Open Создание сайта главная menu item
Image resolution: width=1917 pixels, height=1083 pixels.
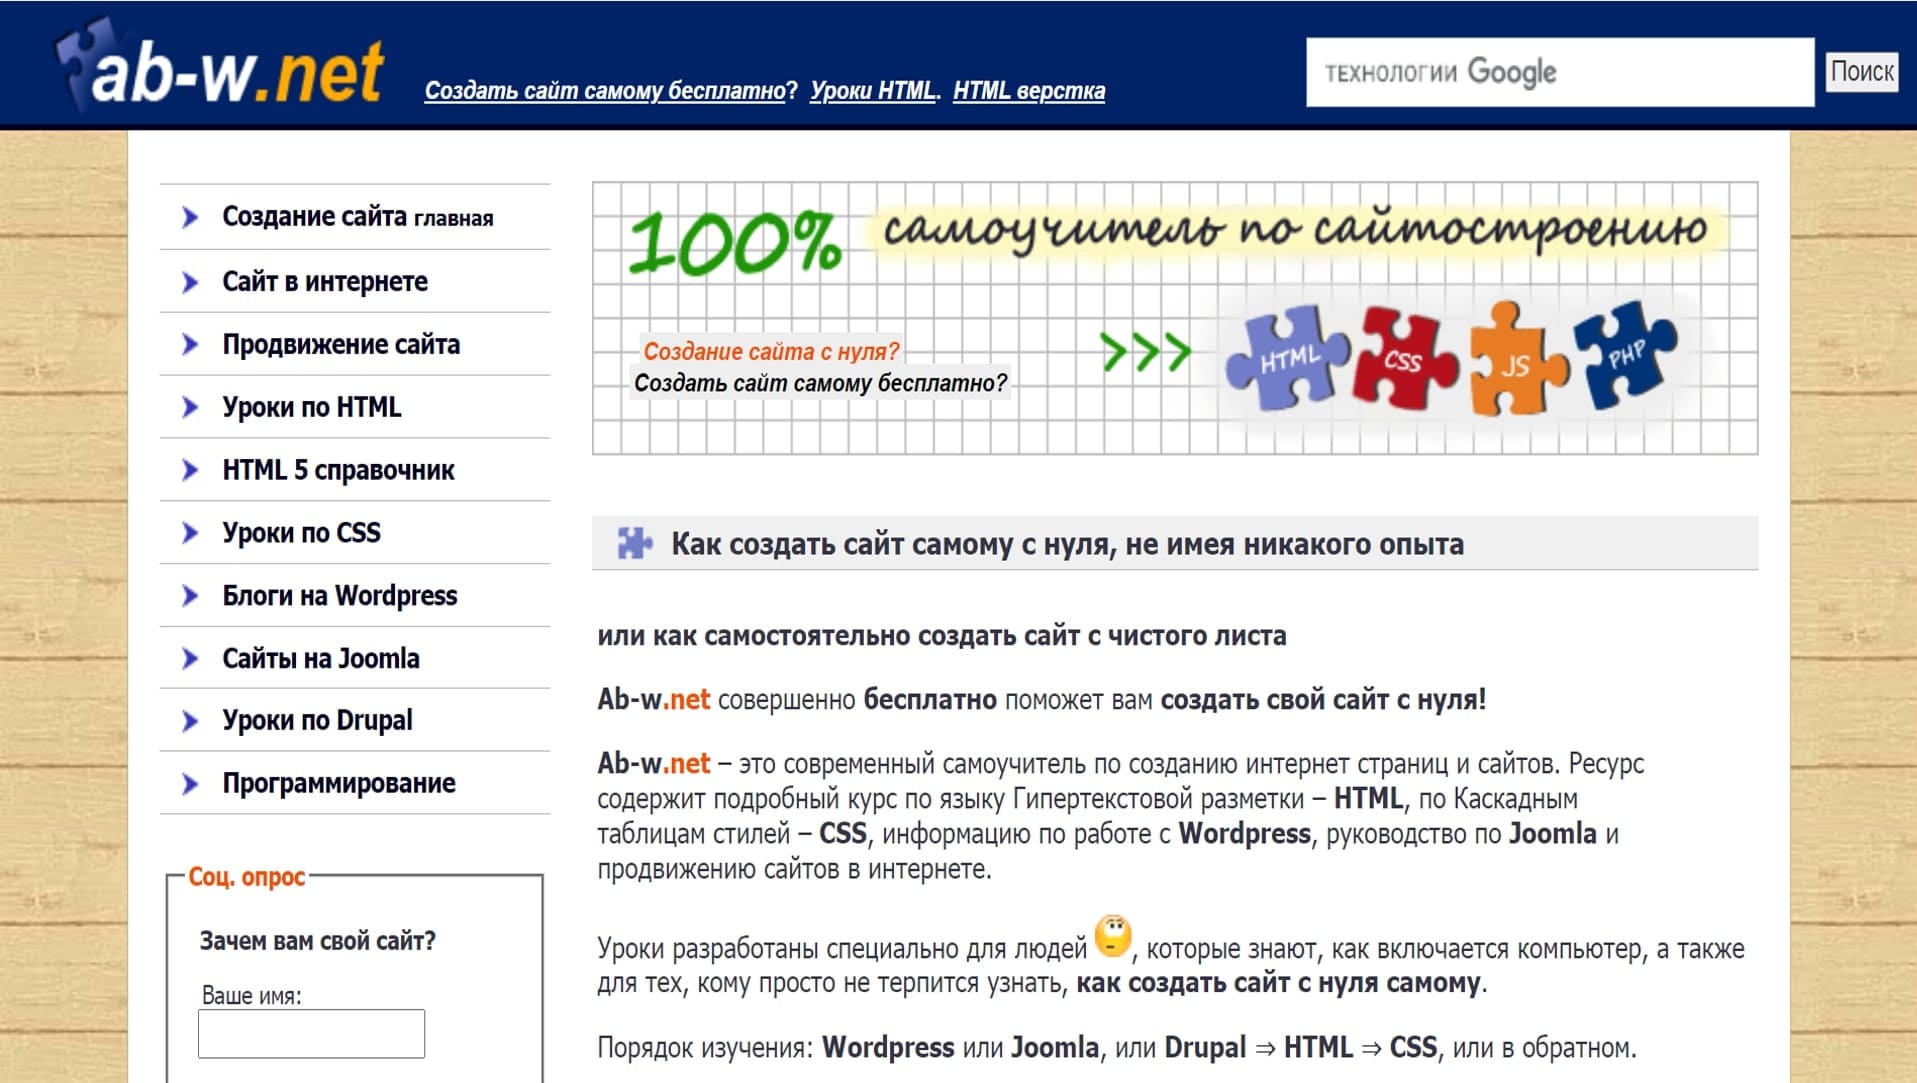point(357,217)
